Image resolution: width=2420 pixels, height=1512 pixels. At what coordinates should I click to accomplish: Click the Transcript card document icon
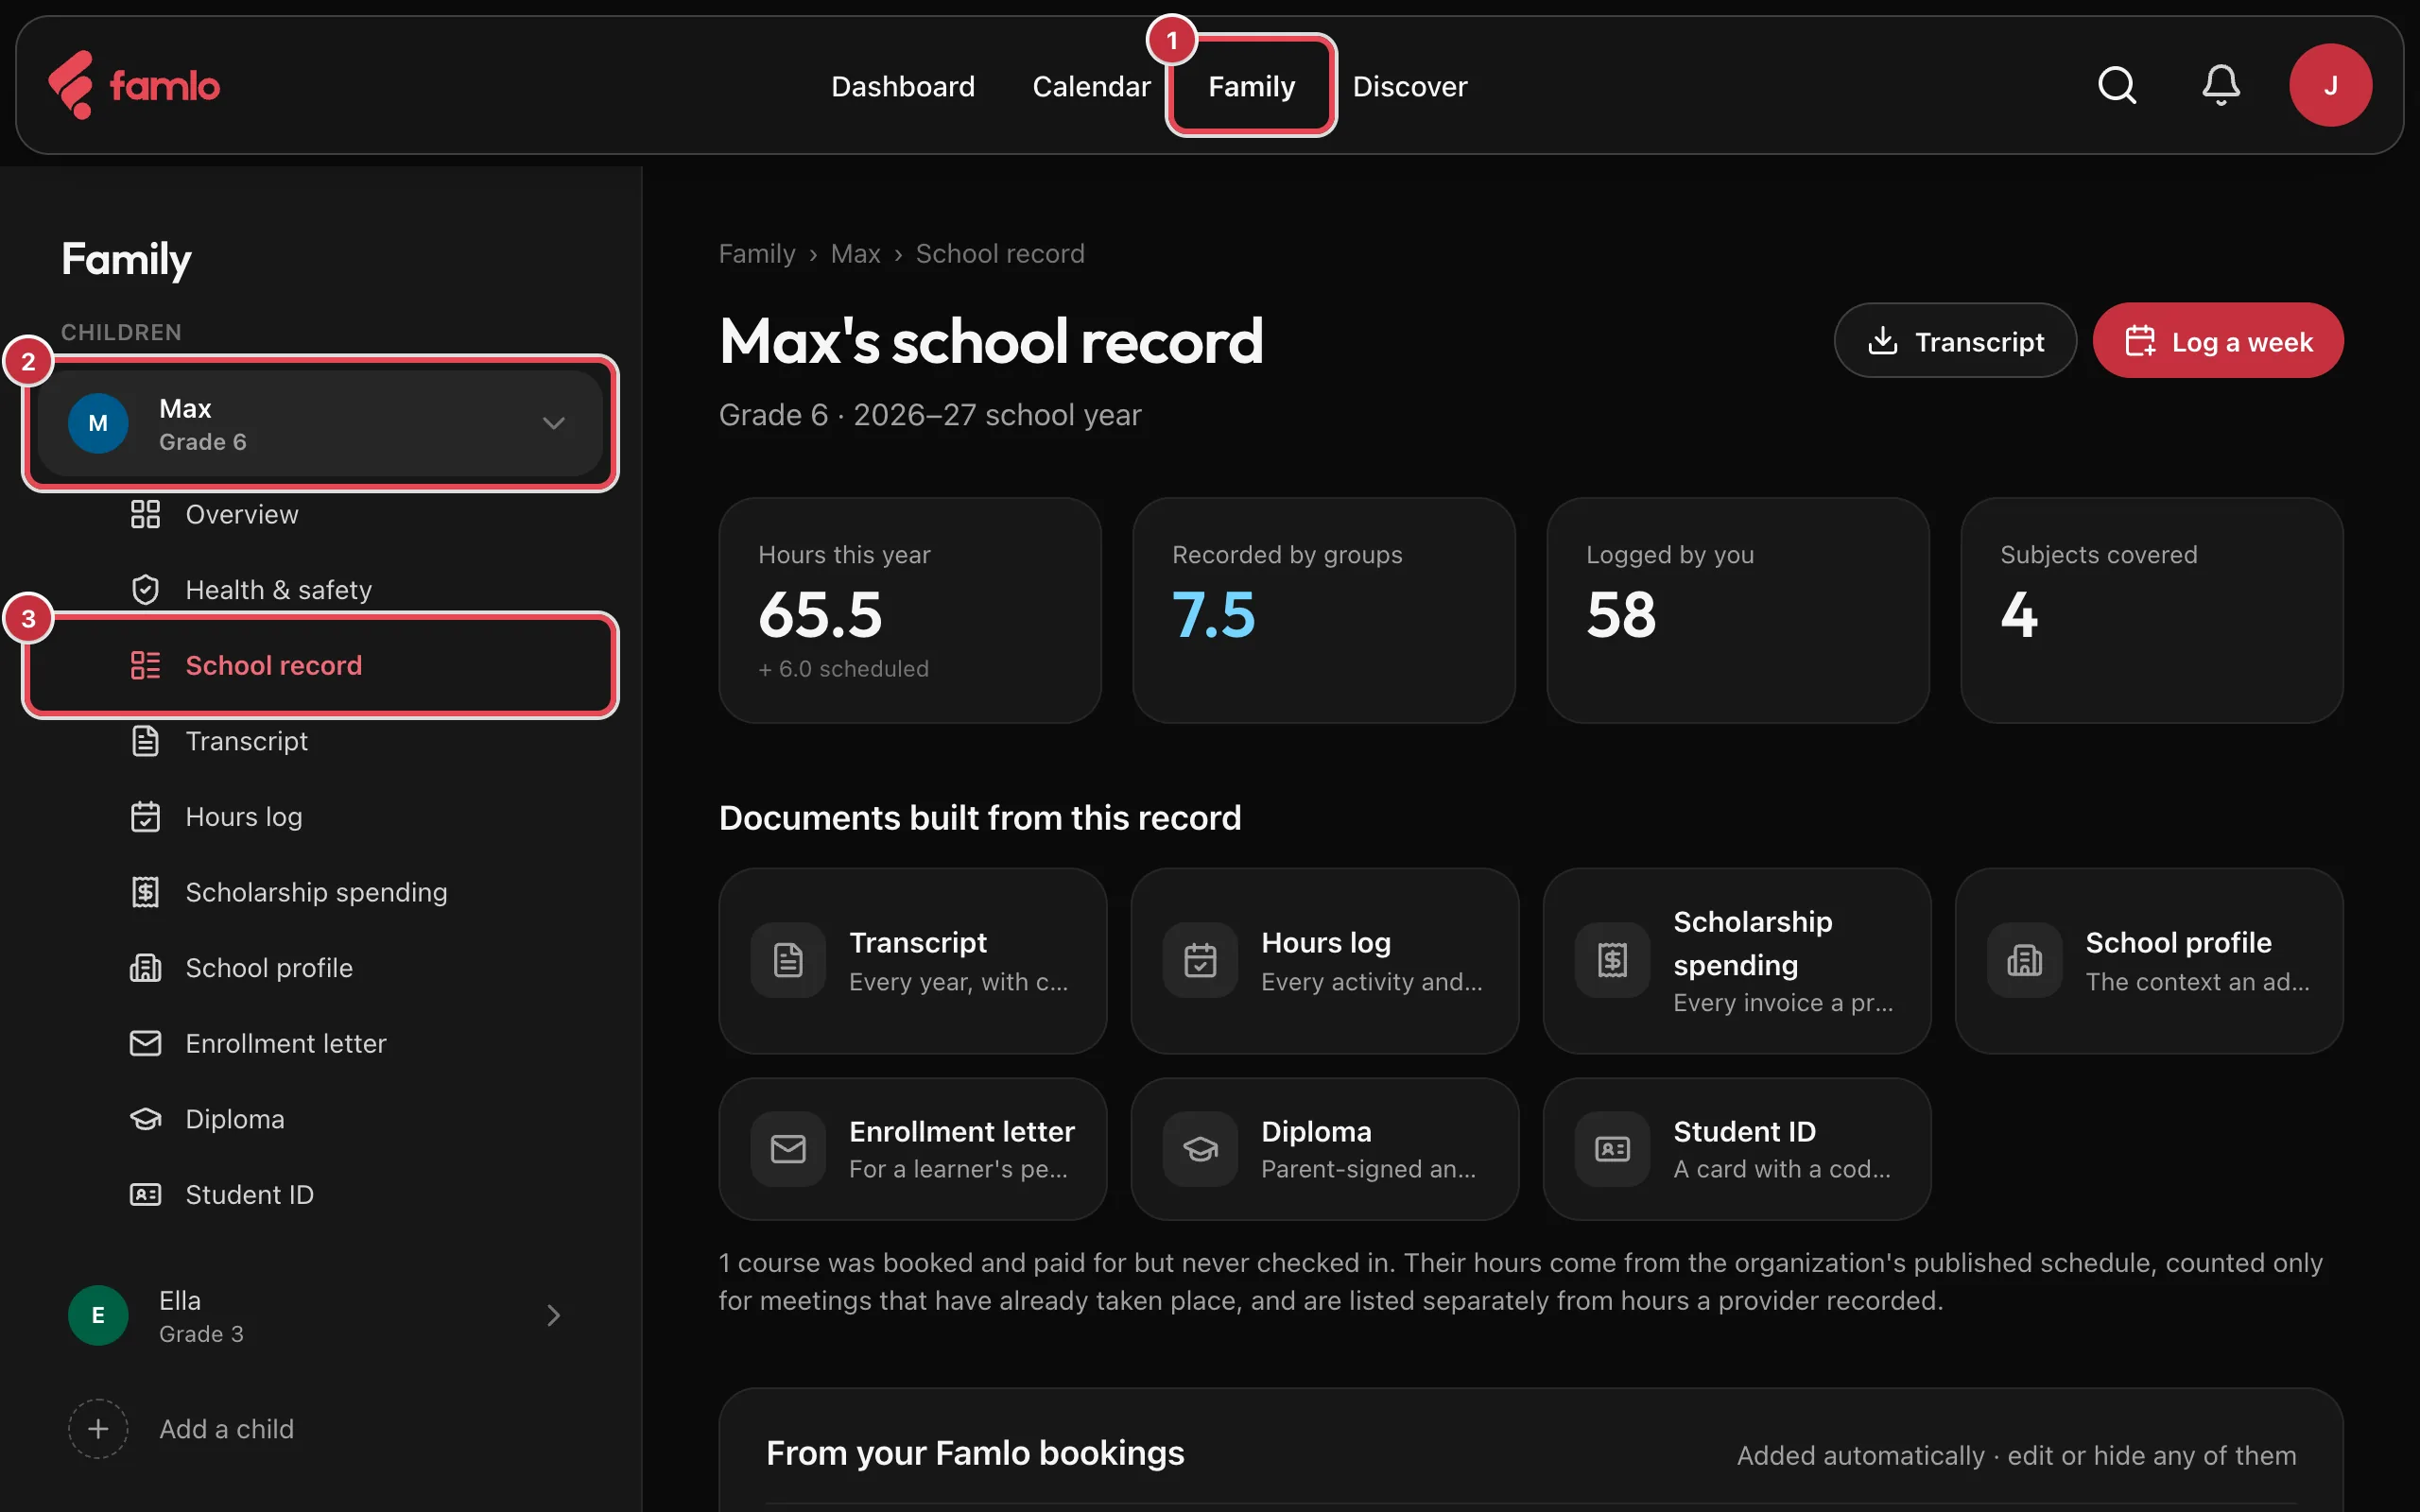(788, 960)
